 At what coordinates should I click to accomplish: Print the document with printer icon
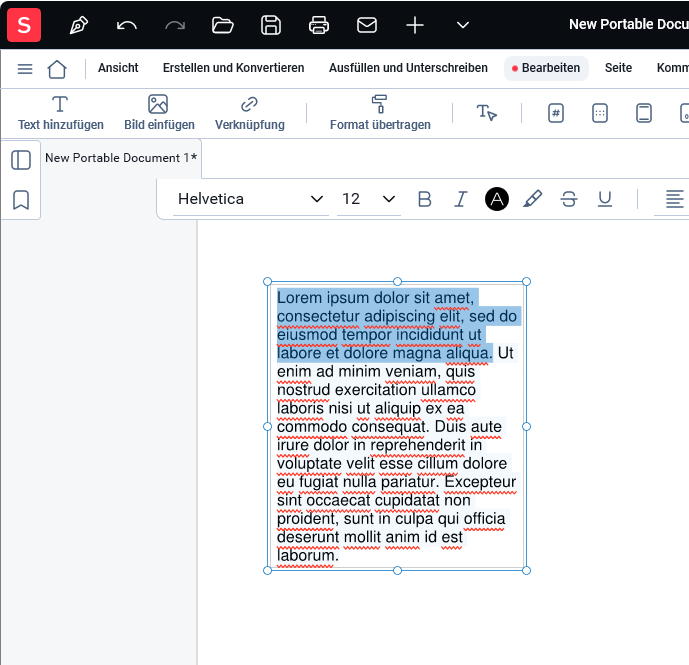point(319,25)
